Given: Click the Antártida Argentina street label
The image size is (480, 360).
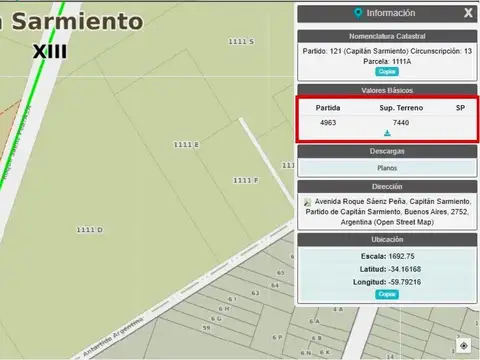Looking at the screenshot, I should [x=113, y=337].
